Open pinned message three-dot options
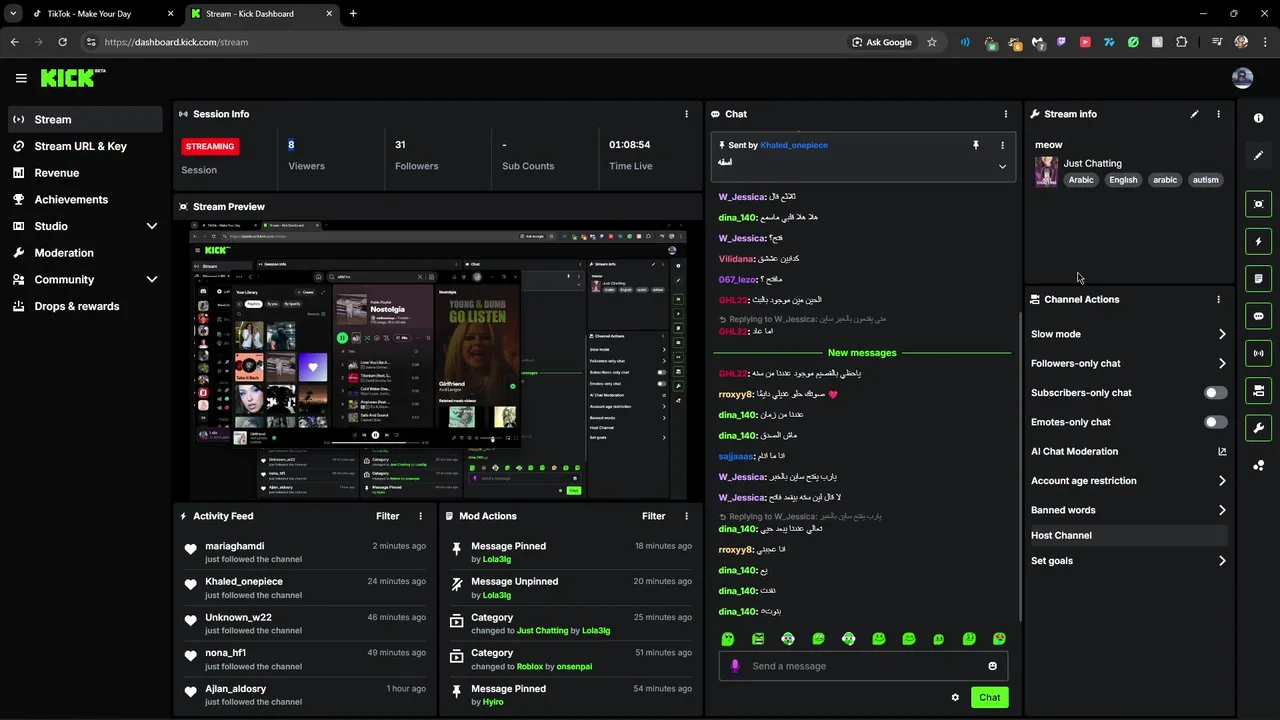The height and width of the screenshot is (720, 1280). [x=1002, y=145]
